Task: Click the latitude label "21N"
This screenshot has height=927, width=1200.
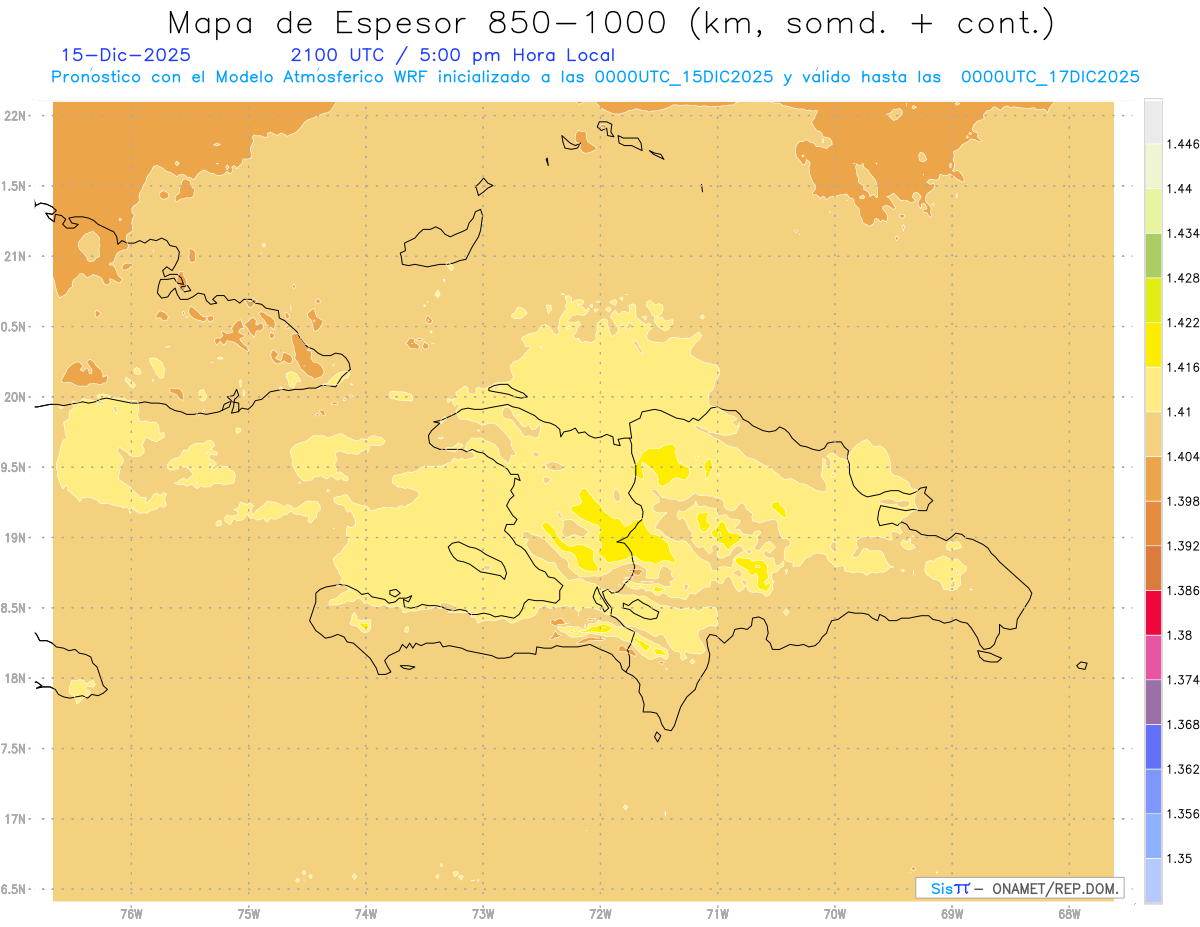Action: point(15,256)
